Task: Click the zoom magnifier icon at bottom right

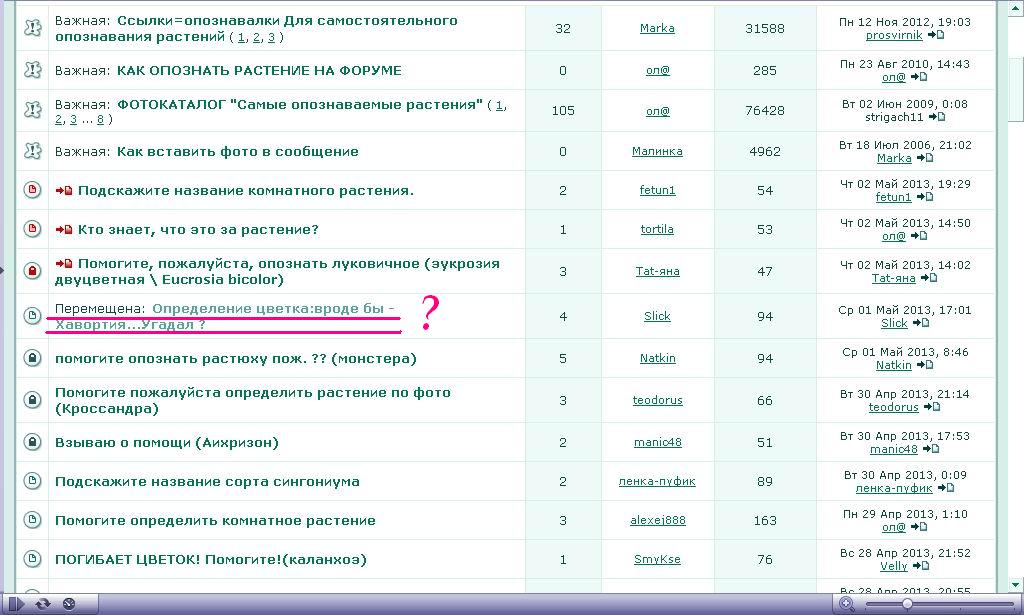Action: pyautogui.click(x=847, y=604)
